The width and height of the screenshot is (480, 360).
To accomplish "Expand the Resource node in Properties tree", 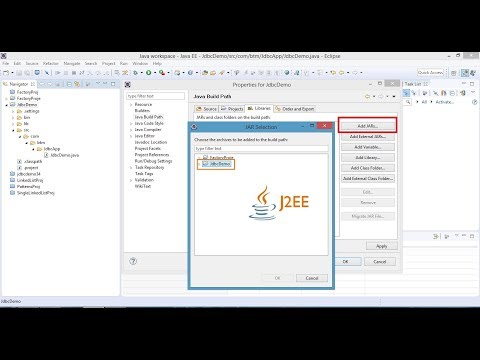I will tap(131, 105).
